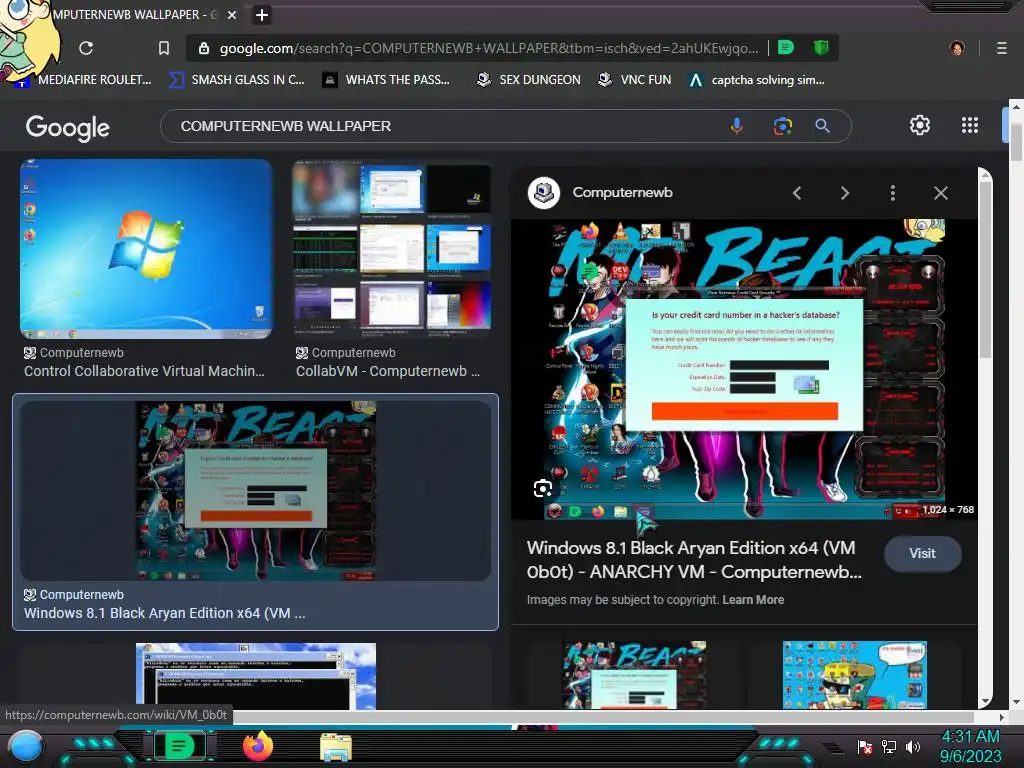Open Google quick settings gear
The height and width of the screenshot is (768, 1024).
click(920, 125)
